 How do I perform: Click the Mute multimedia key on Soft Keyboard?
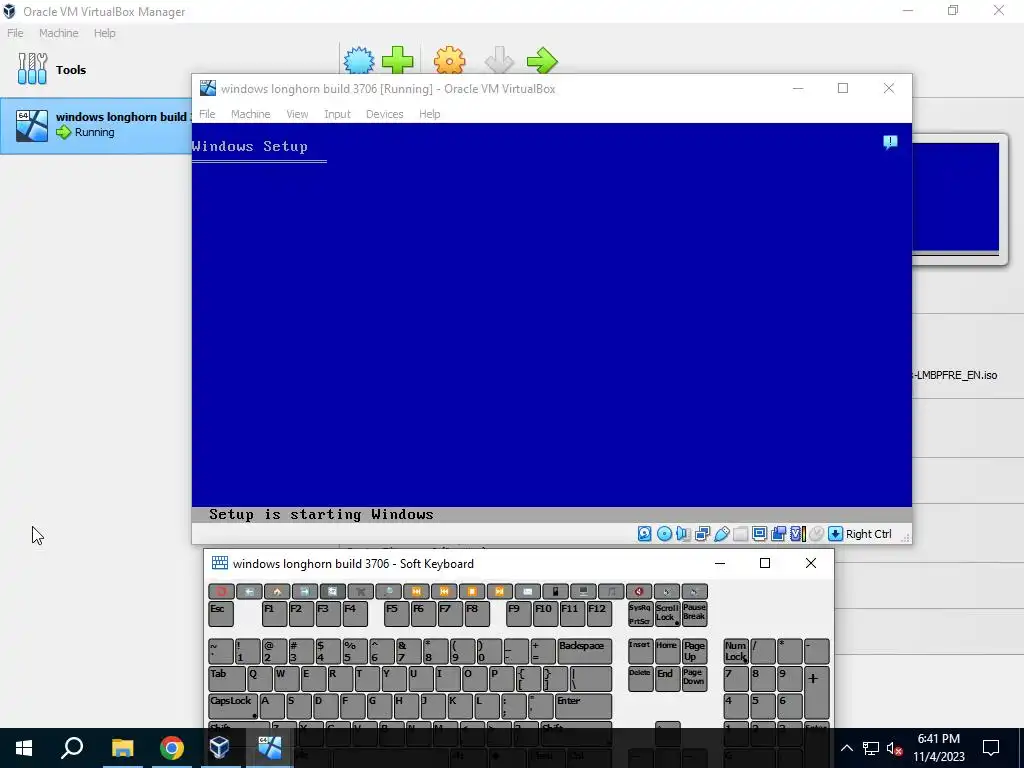click(x=639, y=592)
